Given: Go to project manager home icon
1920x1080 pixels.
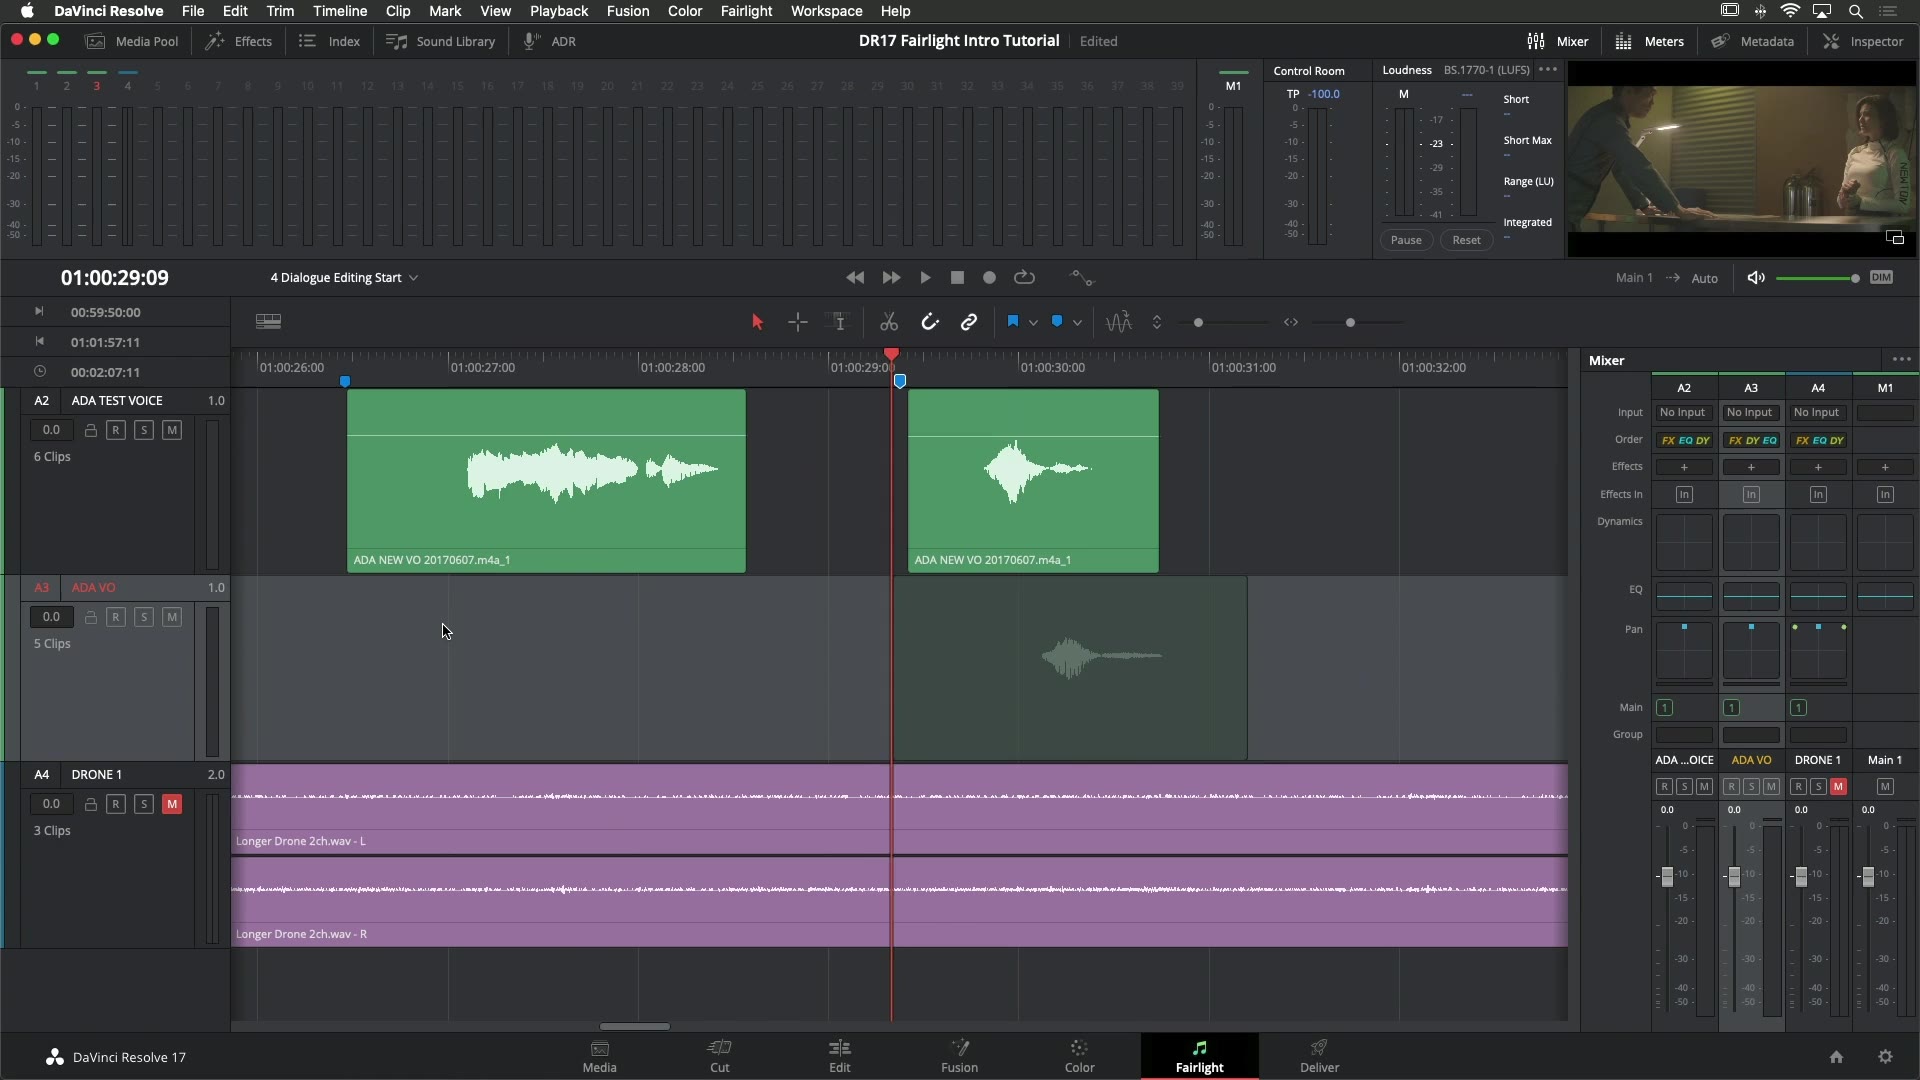Looking at the screenshot, I should (x=1836, y=1057).
